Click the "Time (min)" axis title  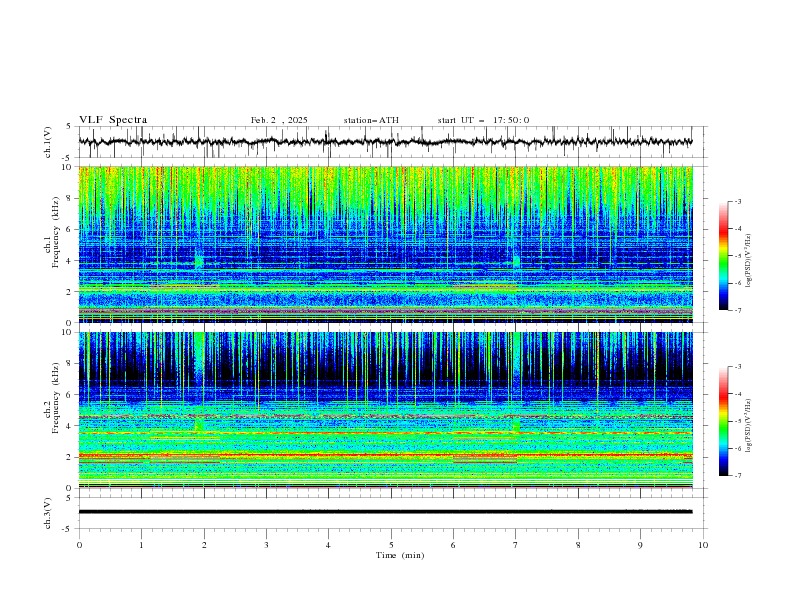click(x=400, y=555)
